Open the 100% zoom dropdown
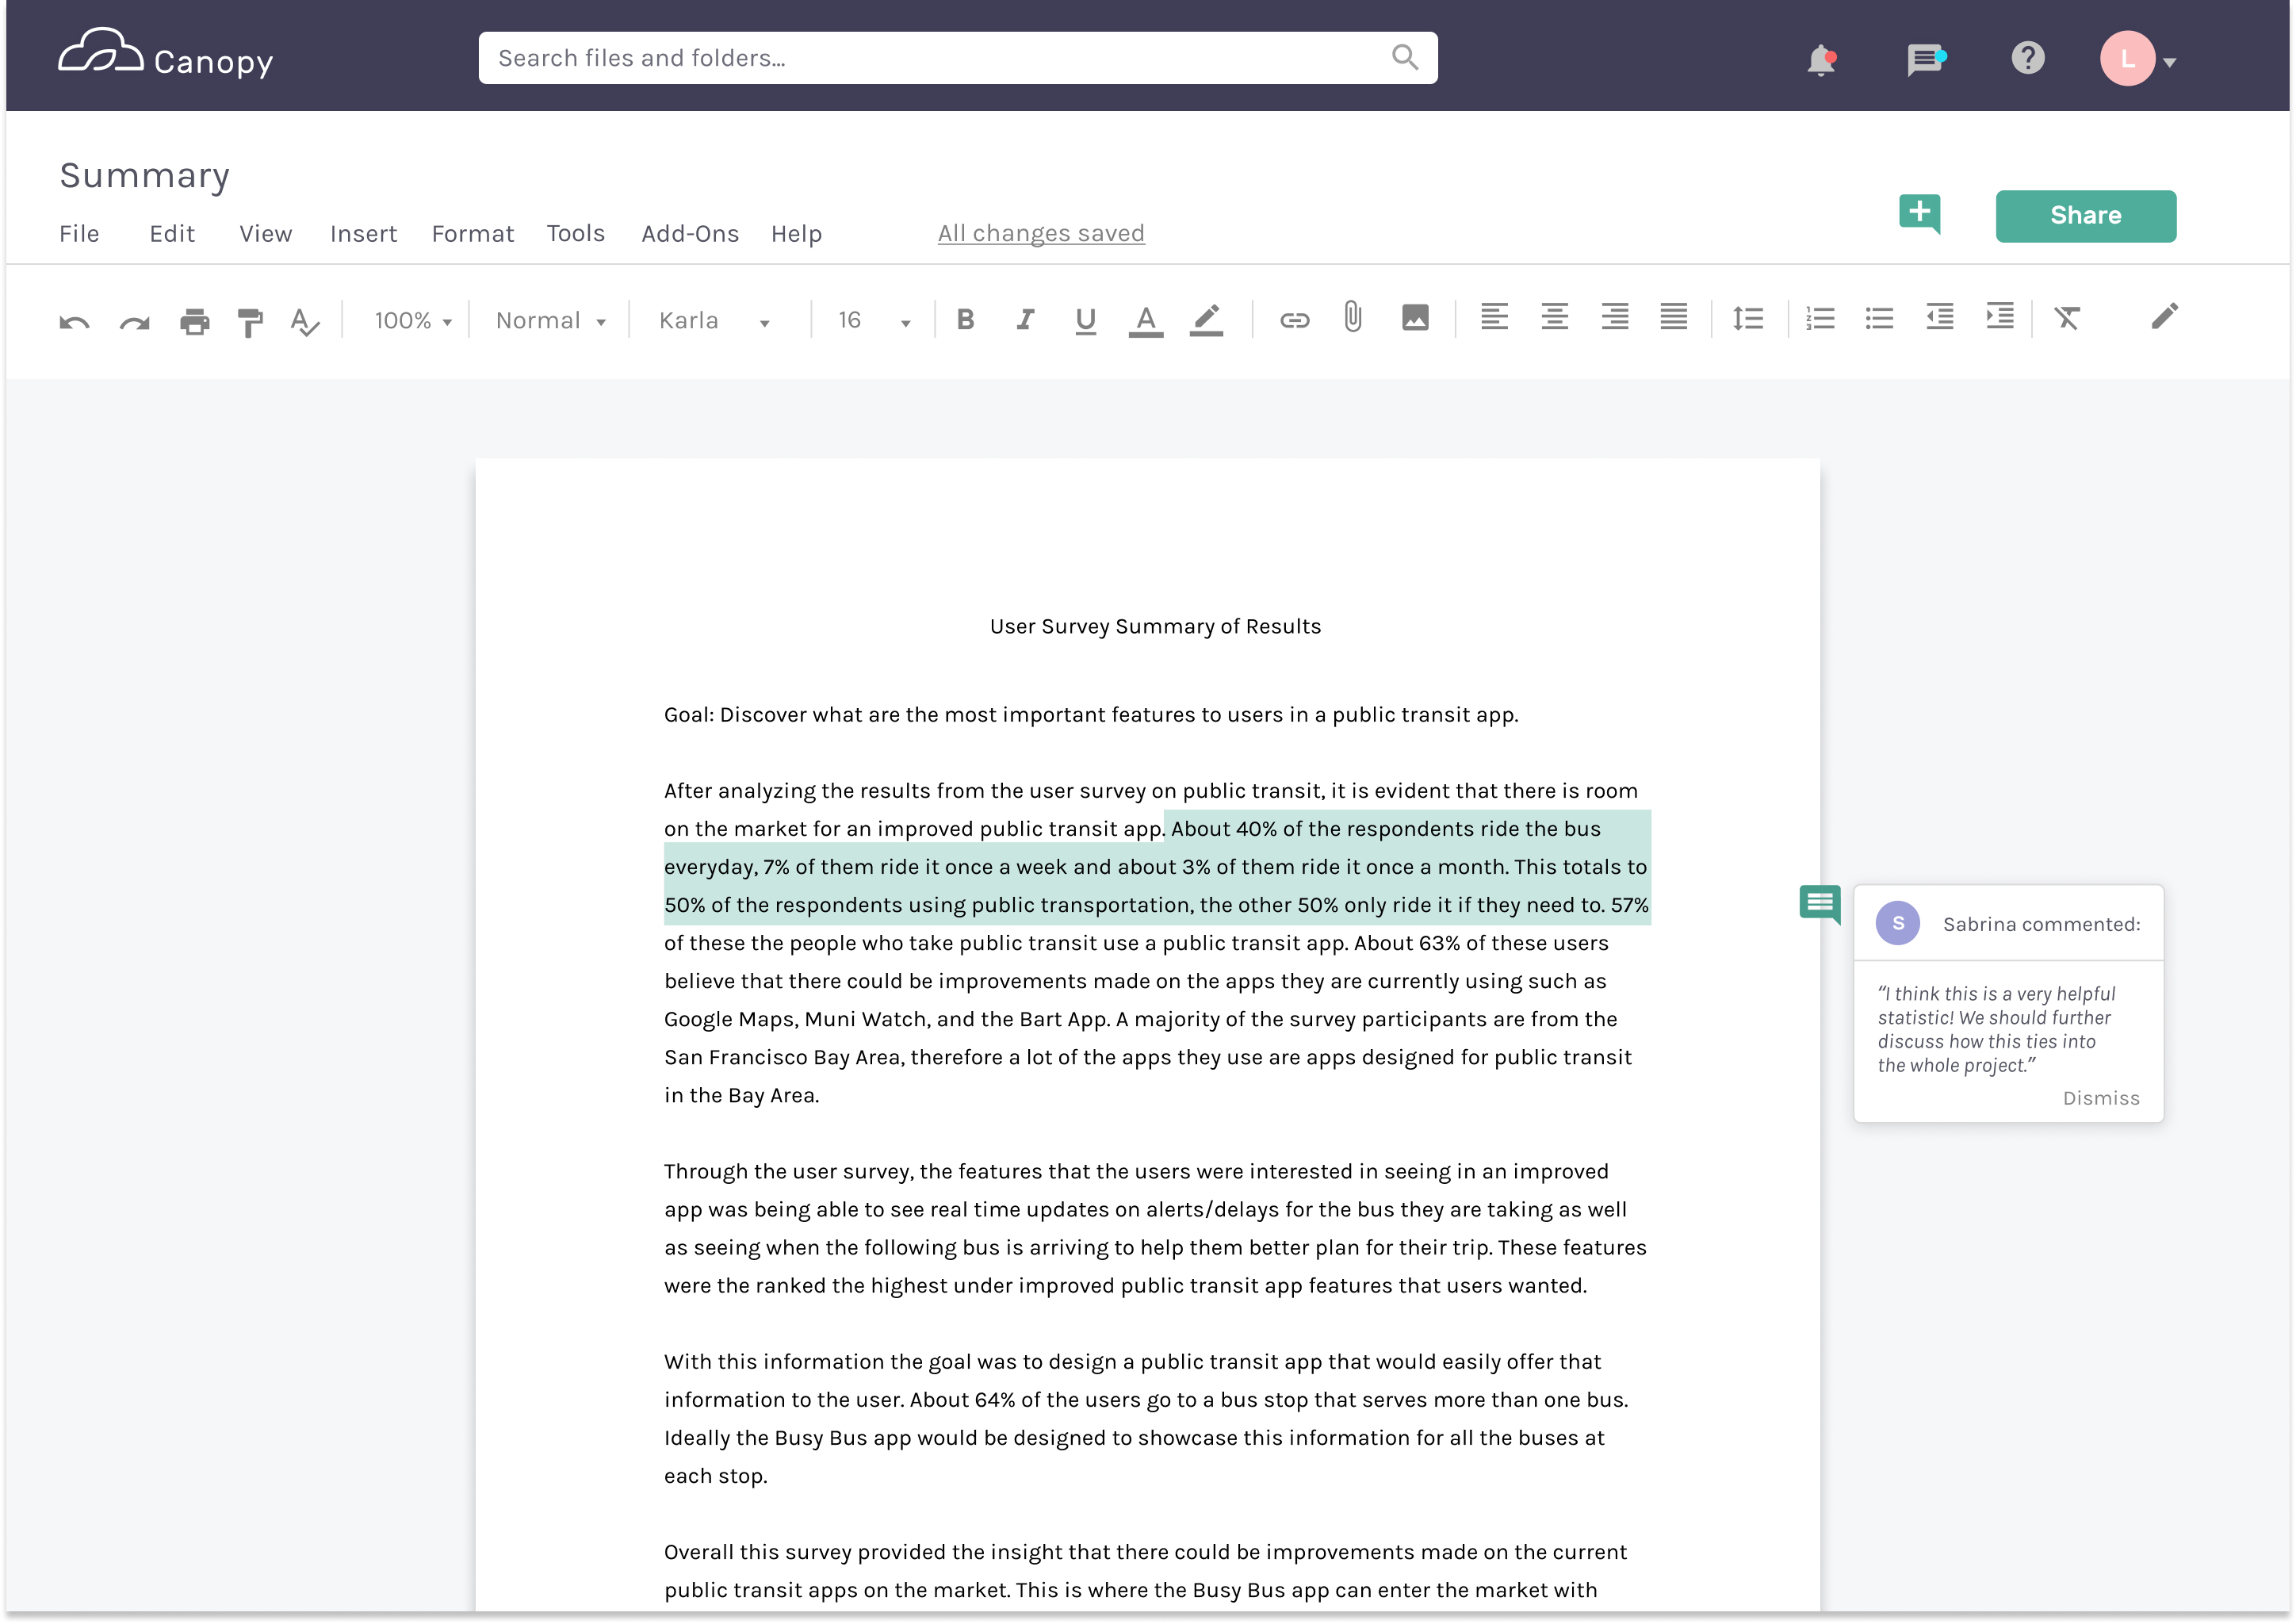 click(412, 321)
